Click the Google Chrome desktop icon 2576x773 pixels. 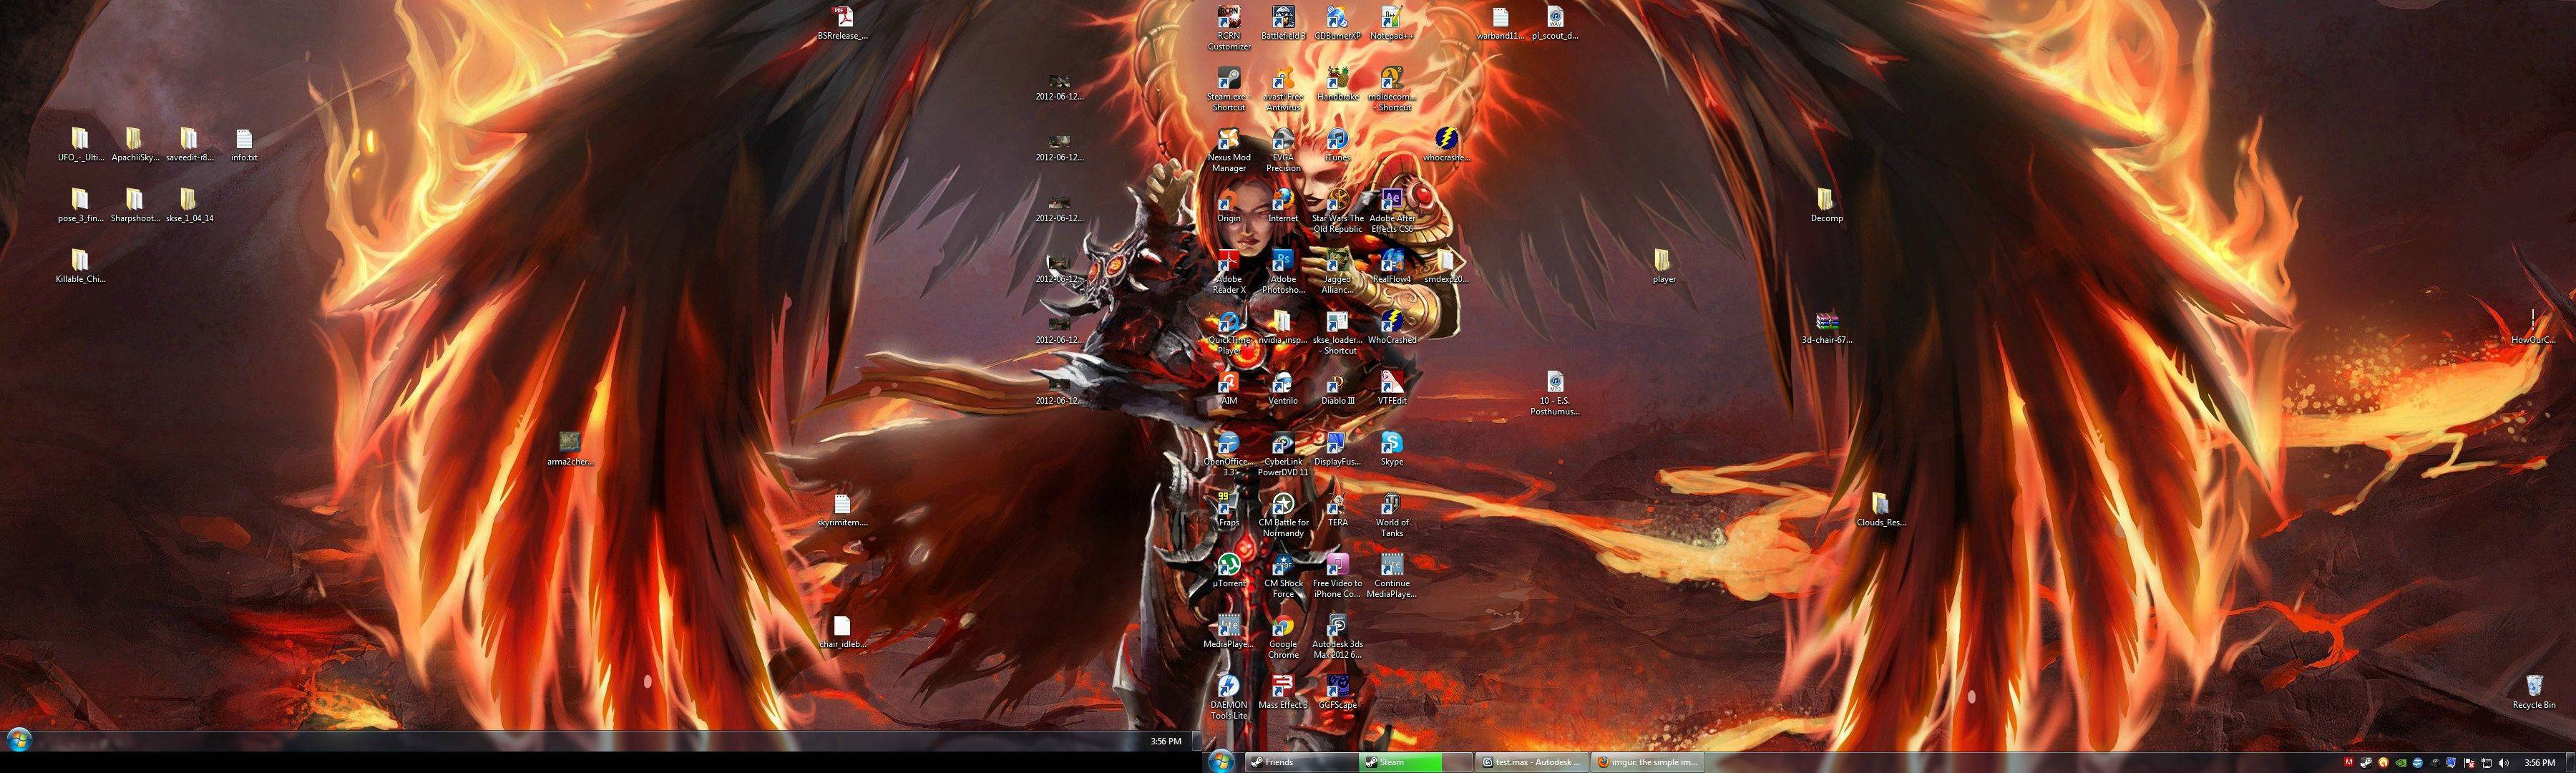(1283, 627)
